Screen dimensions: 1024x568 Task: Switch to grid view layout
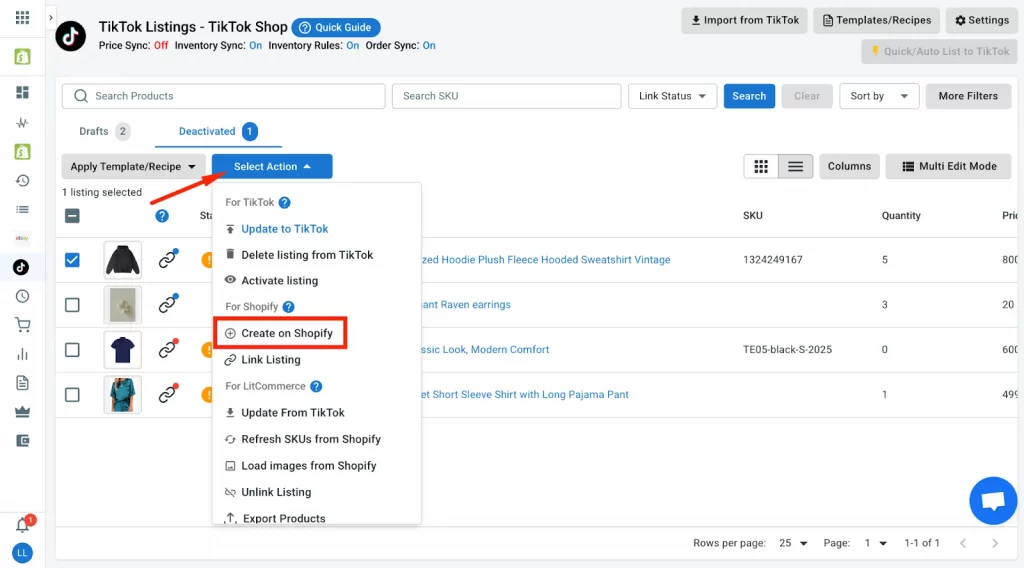(761, 166)
